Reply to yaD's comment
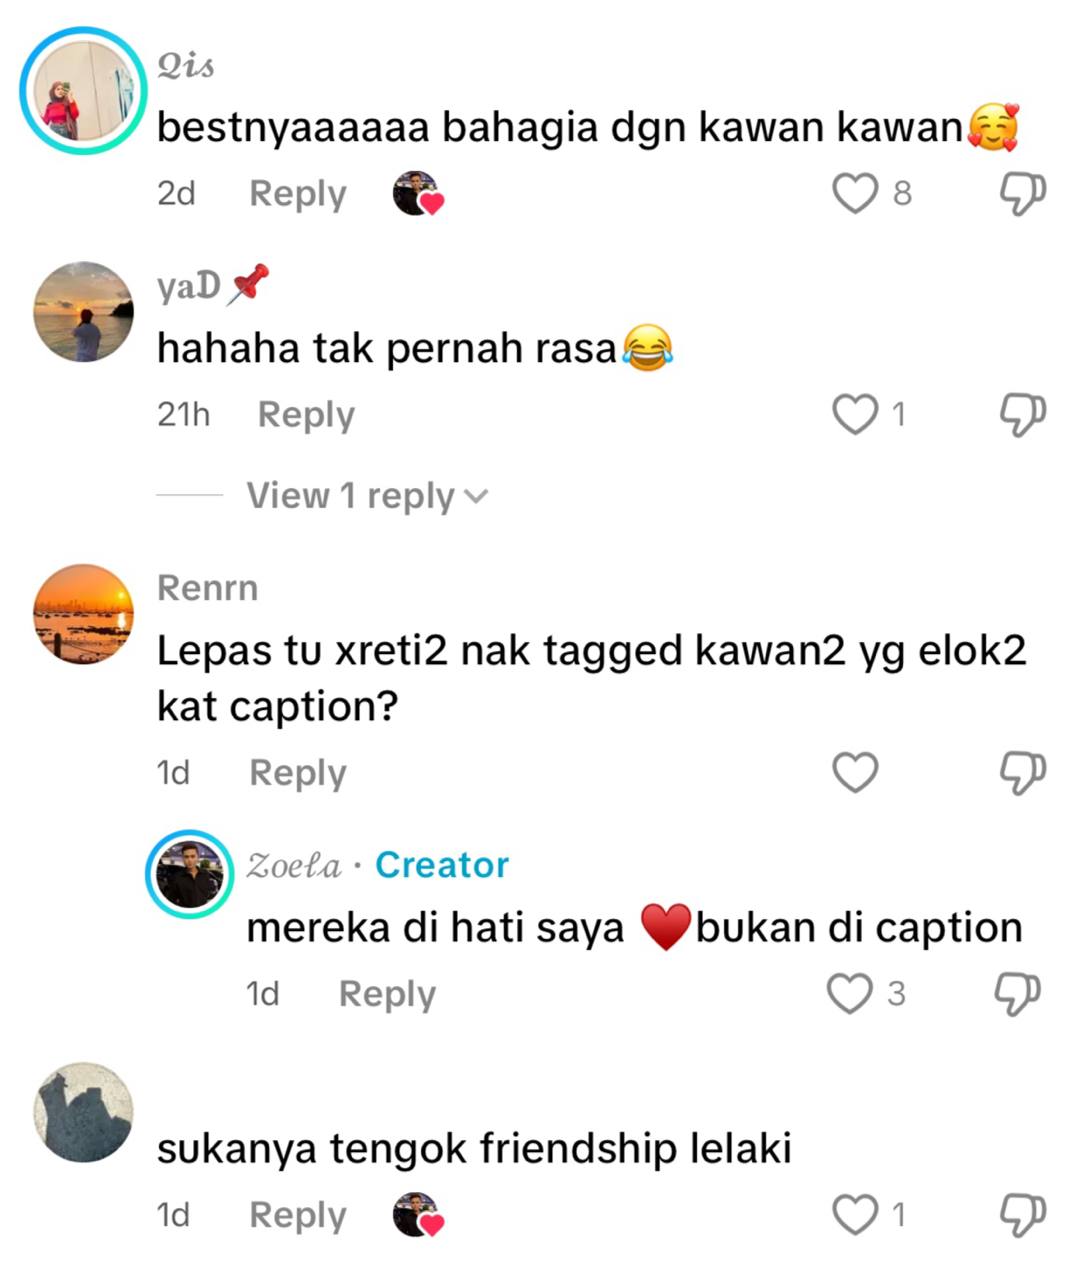1090x1280 pixels. click(306, 414)
